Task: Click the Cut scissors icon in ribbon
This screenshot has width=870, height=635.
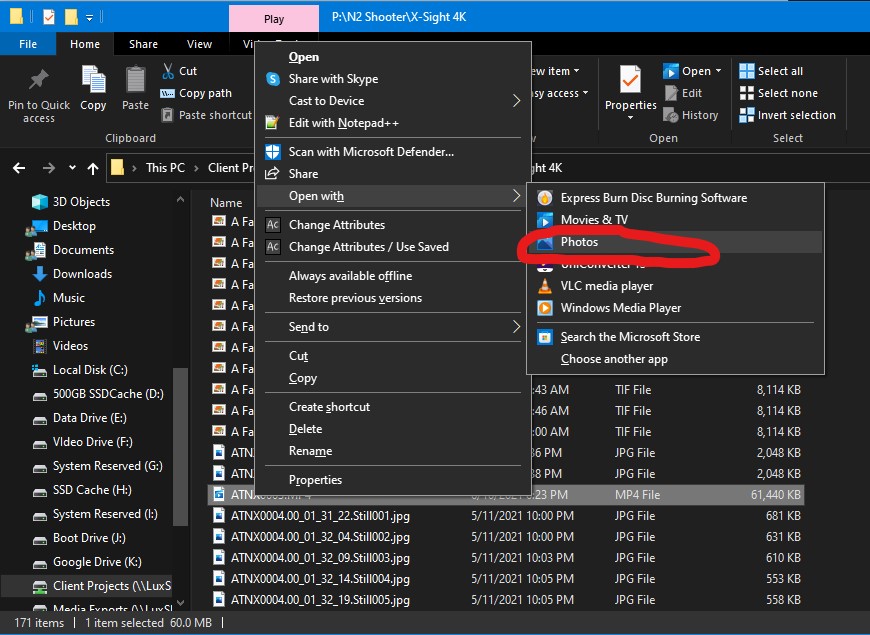Action: pos(168,71)
